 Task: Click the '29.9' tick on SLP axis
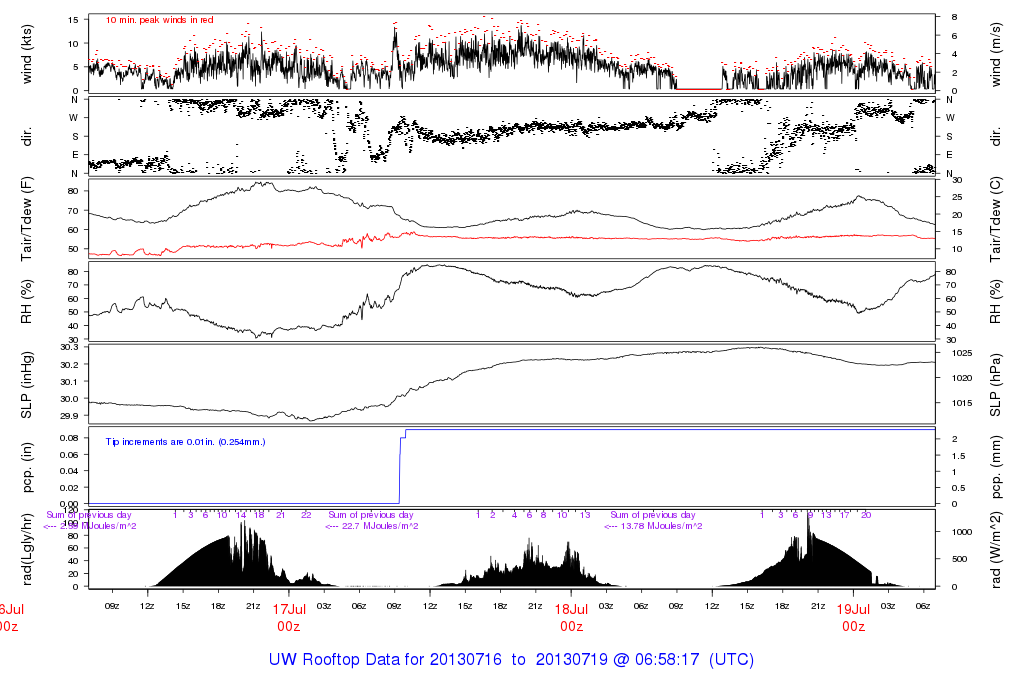click(x=69, y=415)
